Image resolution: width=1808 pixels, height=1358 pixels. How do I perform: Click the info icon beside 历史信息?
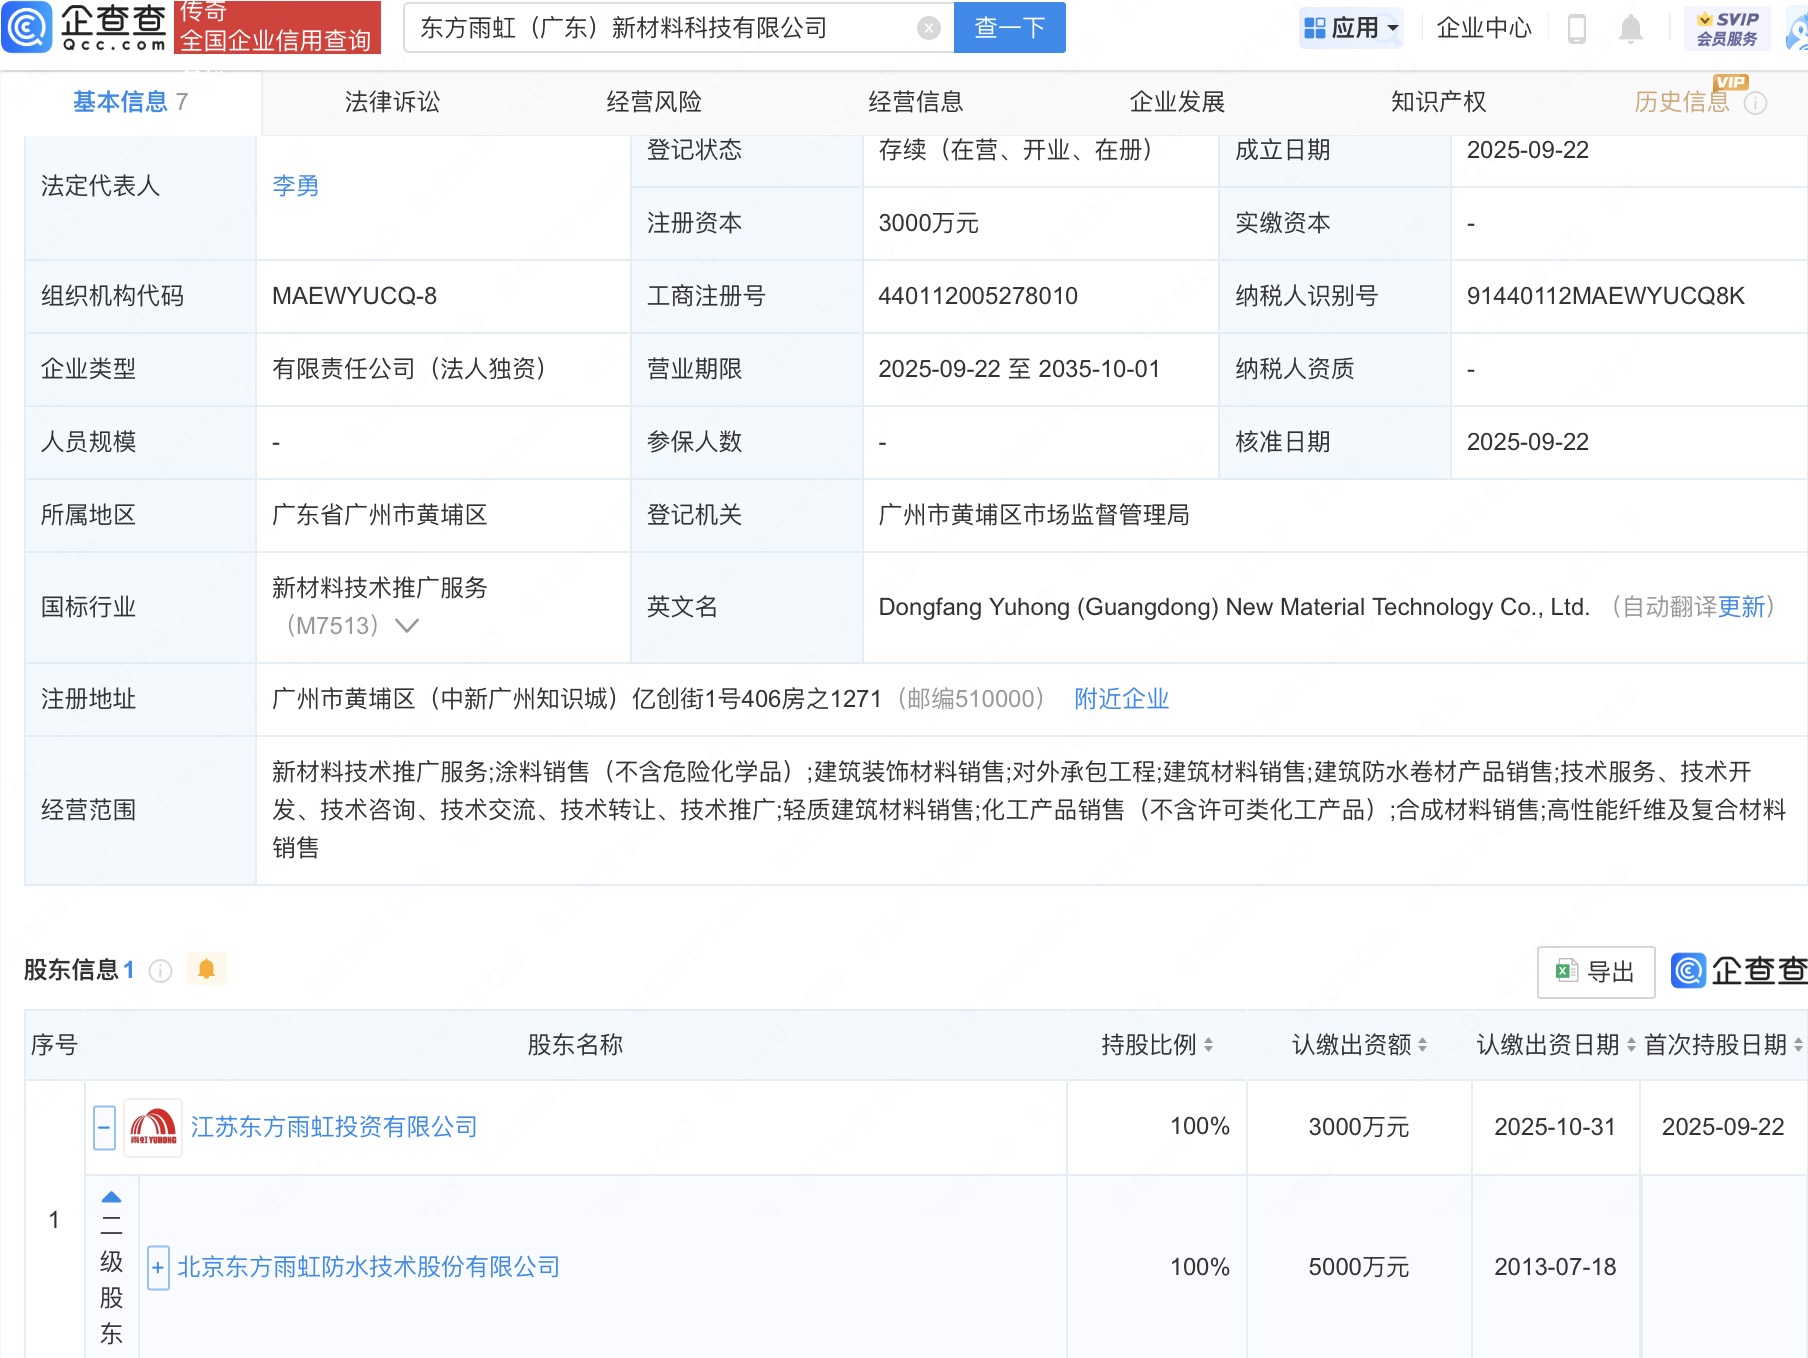tap(1756, 103)
